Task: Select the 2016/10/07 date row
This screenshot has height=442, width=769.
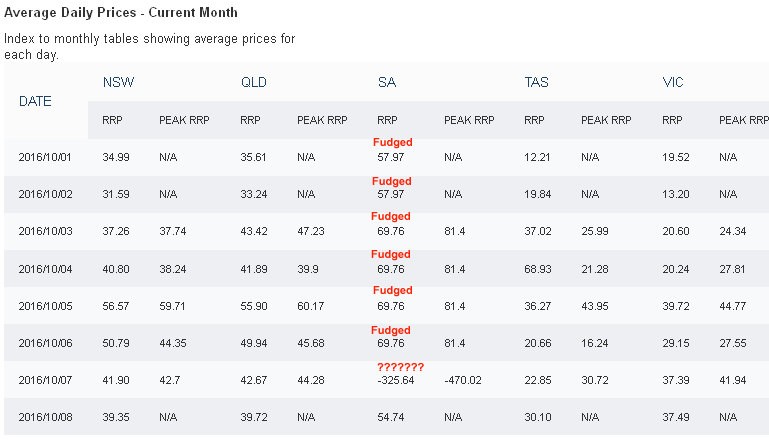Action: [386, 380]
